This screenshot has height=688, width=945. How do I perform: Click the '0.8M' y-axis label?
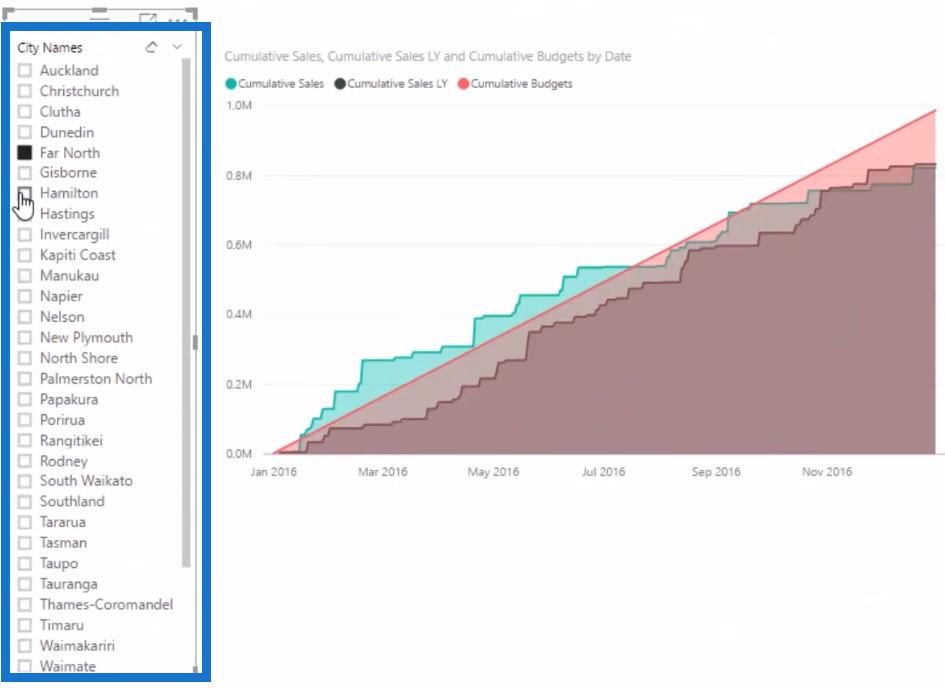point(239,176)
